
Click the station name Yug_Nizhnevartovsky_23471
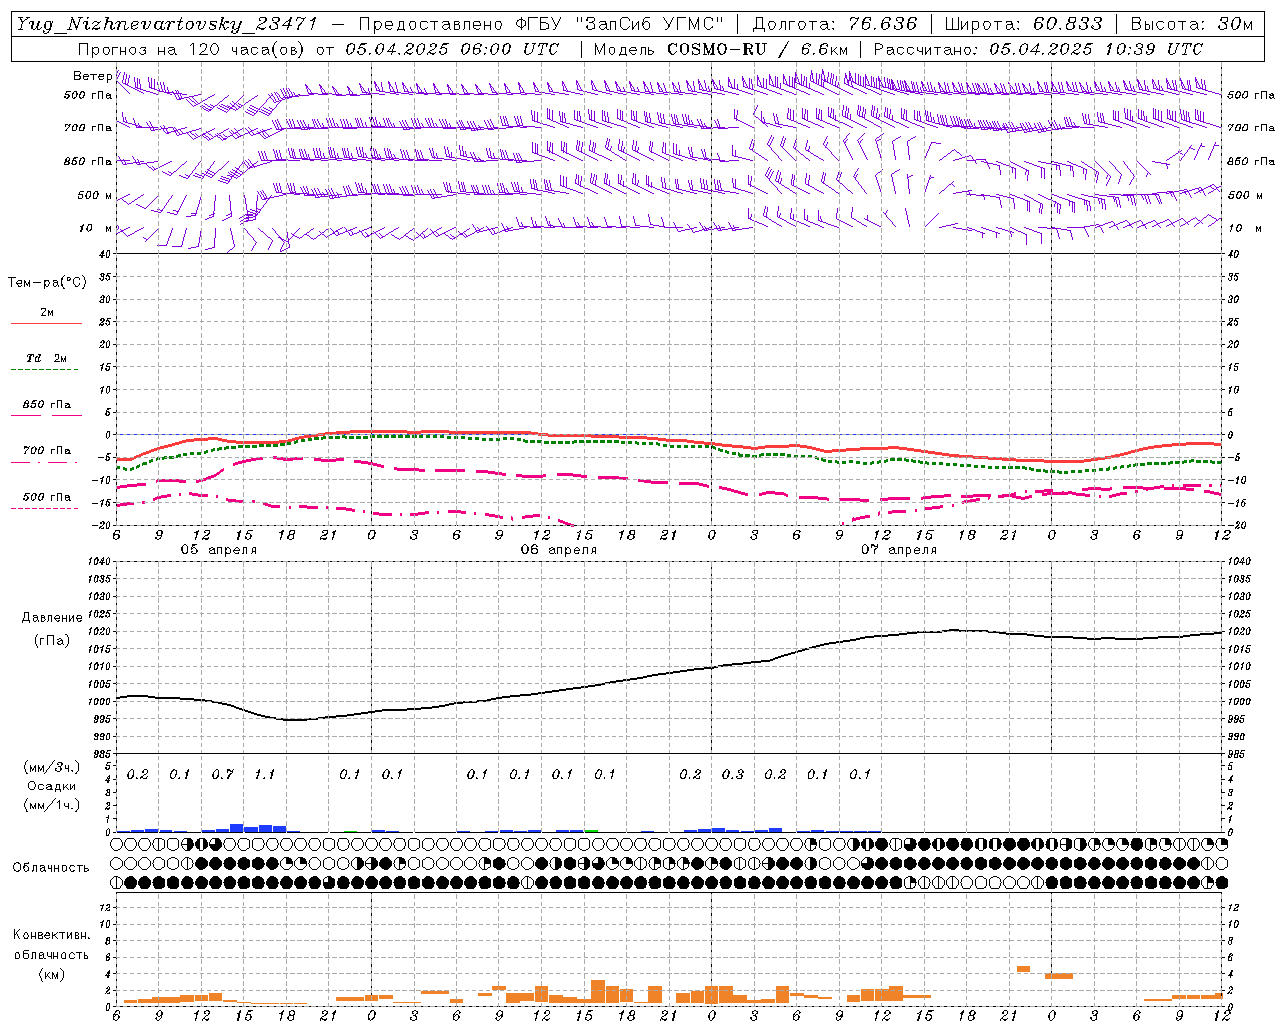coord(166,24)
